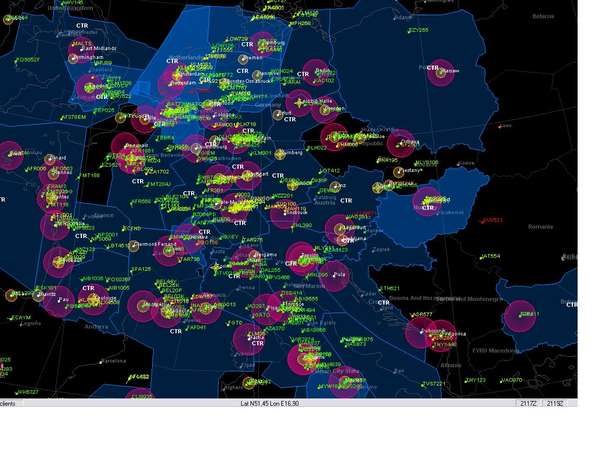Select aircraft JAT554 over Romania
The width and height of the screenshot is (600, 450).
coord(490,256)
